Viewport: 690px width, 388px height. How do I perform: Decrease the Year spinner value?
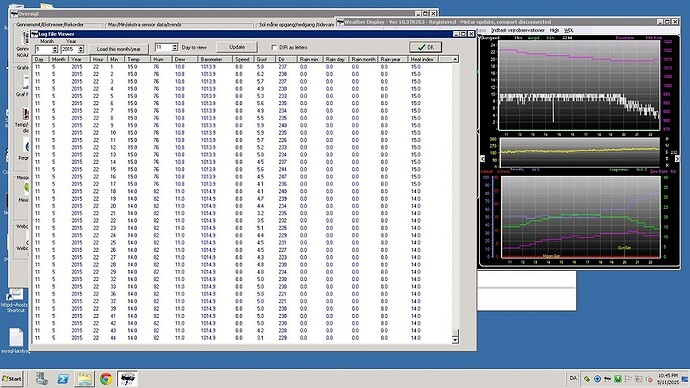81,51
